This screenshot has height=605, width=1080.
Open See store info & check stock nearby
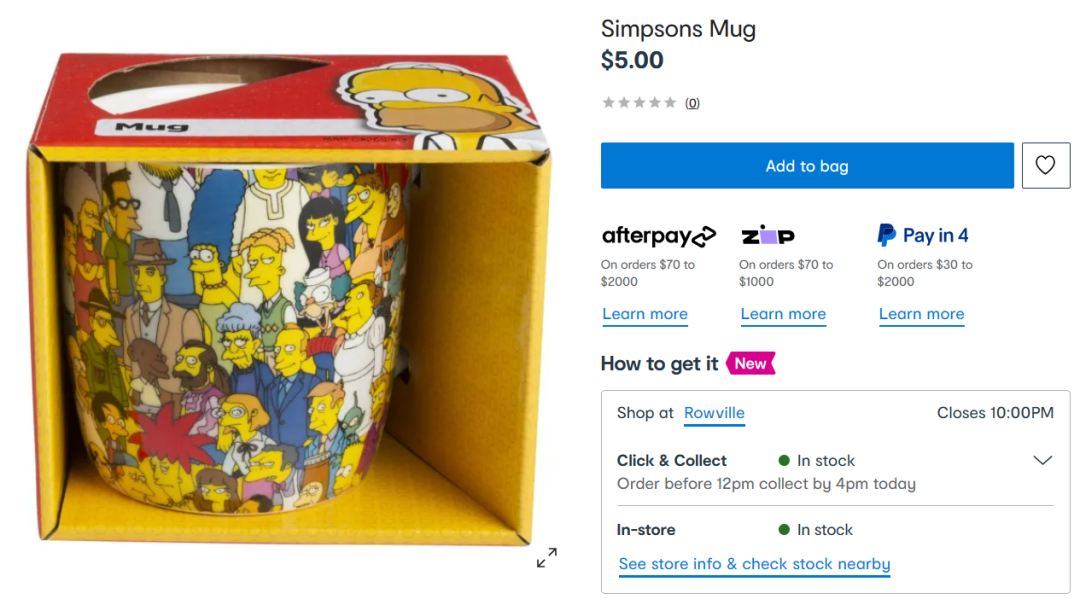[754, 564]
